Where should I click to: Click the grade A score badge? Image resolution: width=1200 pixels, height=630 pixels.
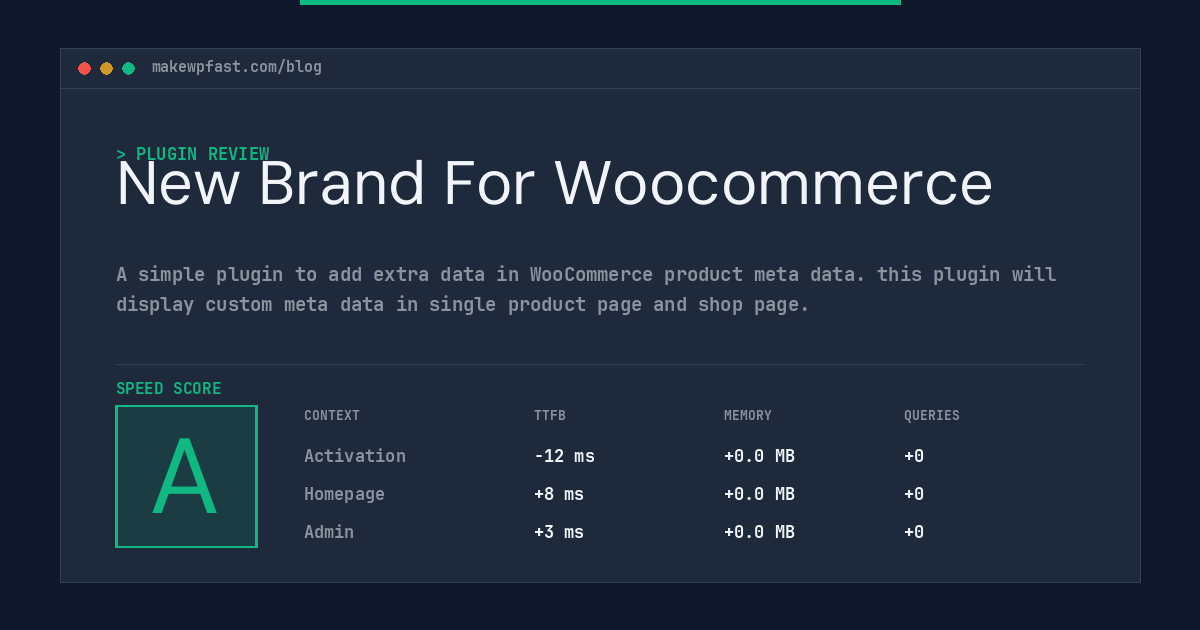pyautogui.click(x=186, y=476)
